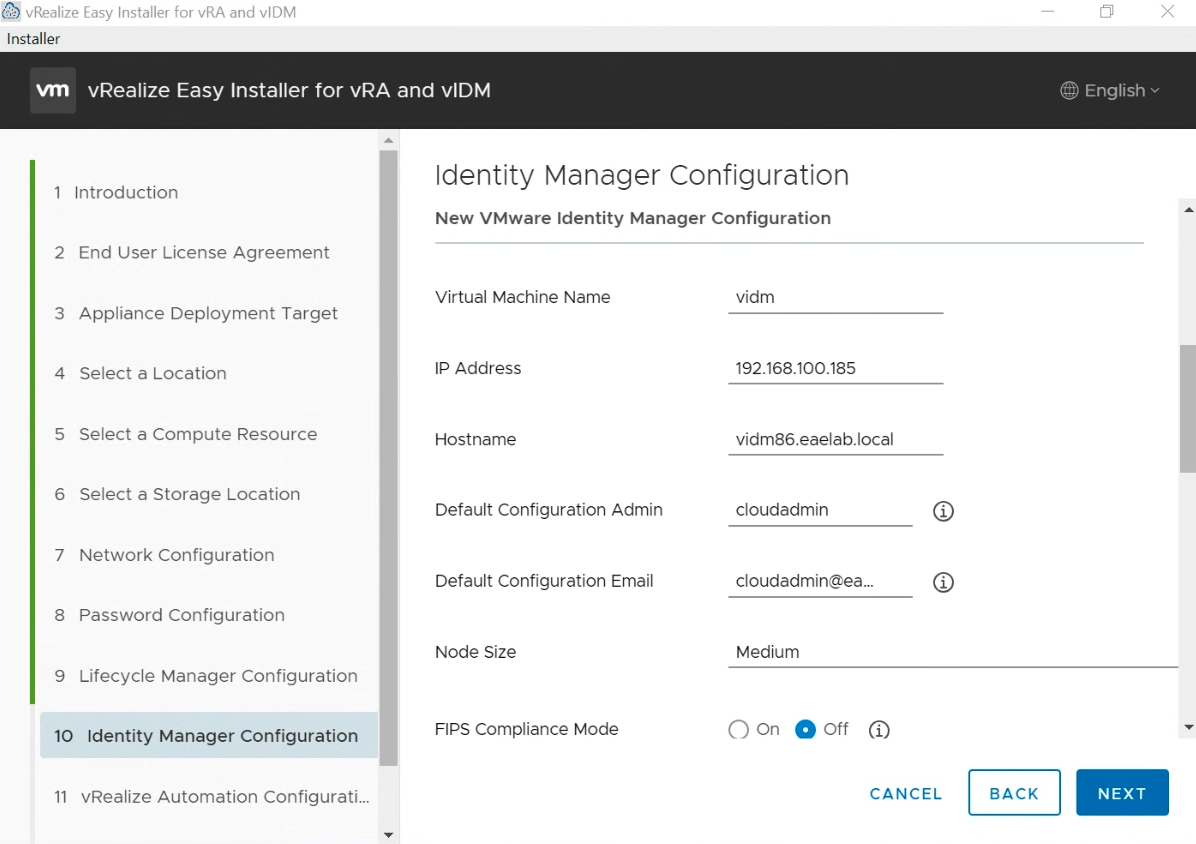
Task: Click the vRealize Easy Installer title bar icon
Action: pyautogui.click(x=12, y=11)
